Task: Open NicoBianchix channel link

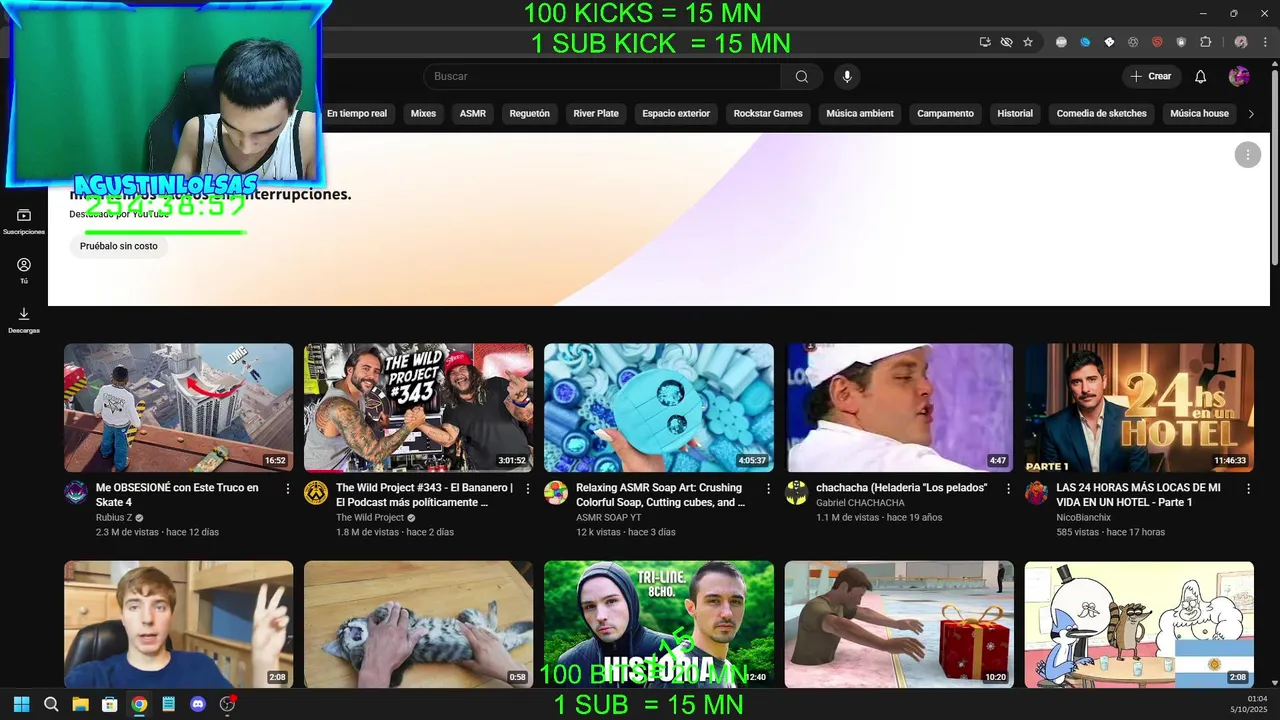Action: [x=1083, y=518]
